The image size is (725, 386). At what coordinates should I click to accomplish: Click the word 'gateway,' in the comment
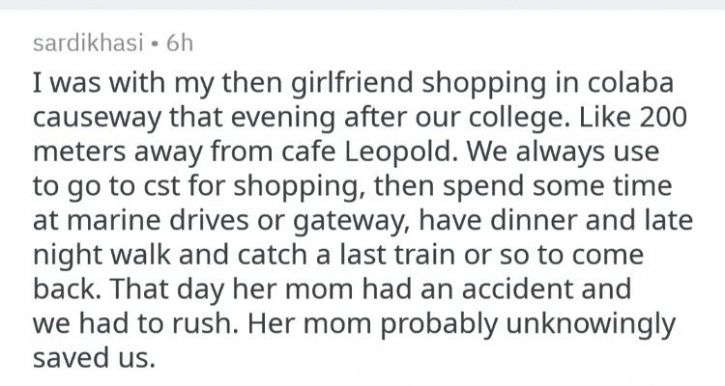[x=352, y=222]
